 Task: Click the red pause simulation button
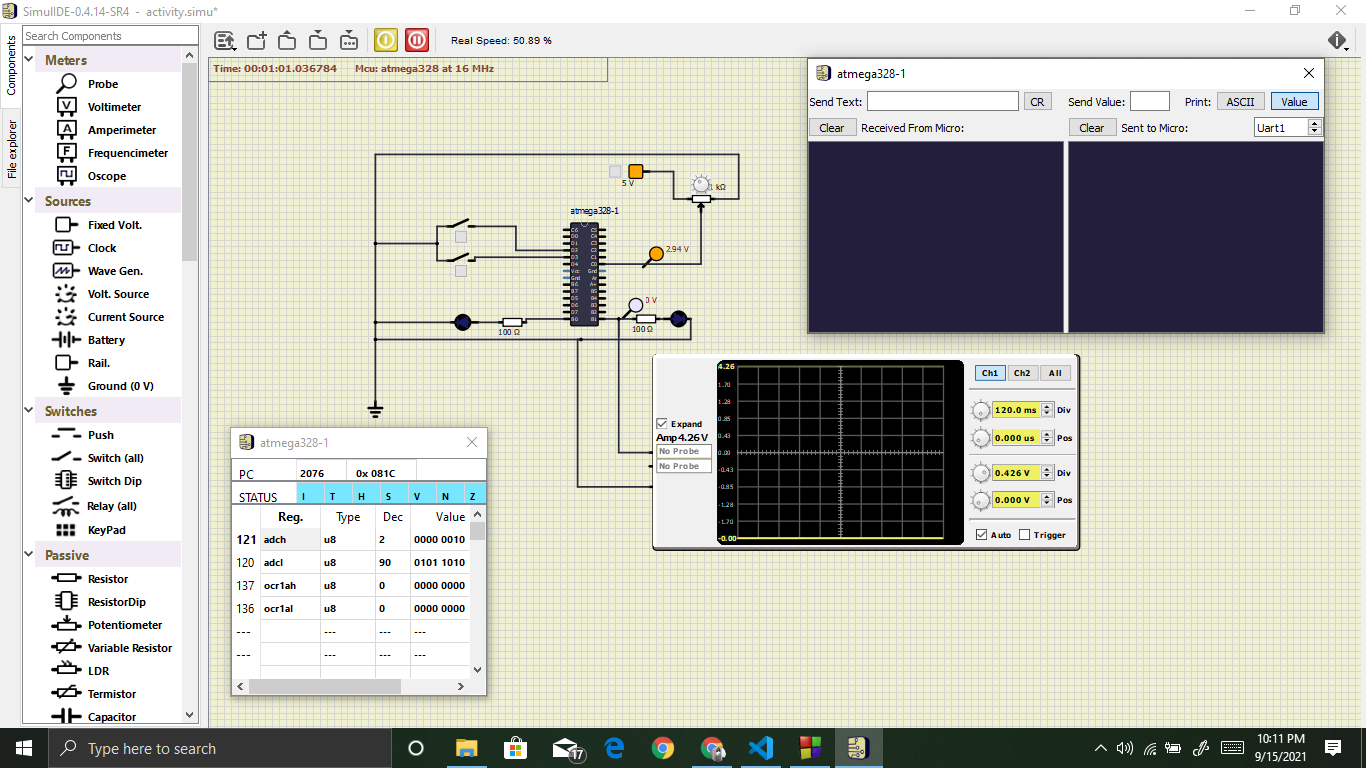[417, 40]
